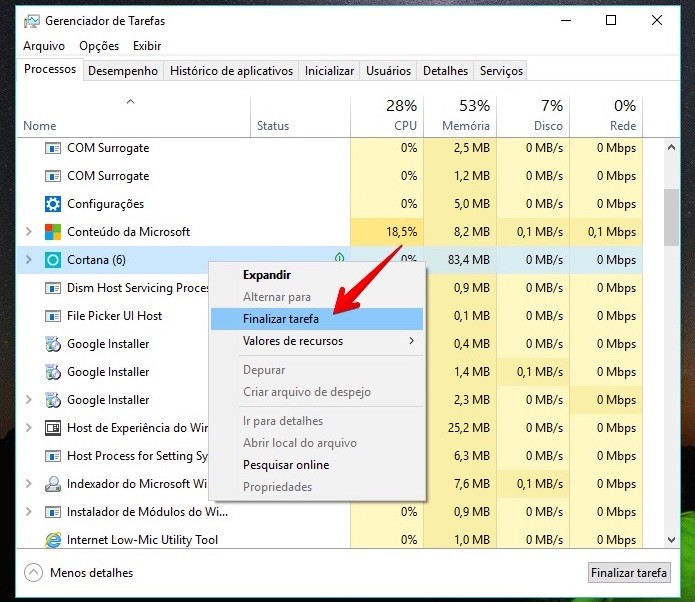
Task: Click the Host Process for Setting icon
Action: click(53, 456)
